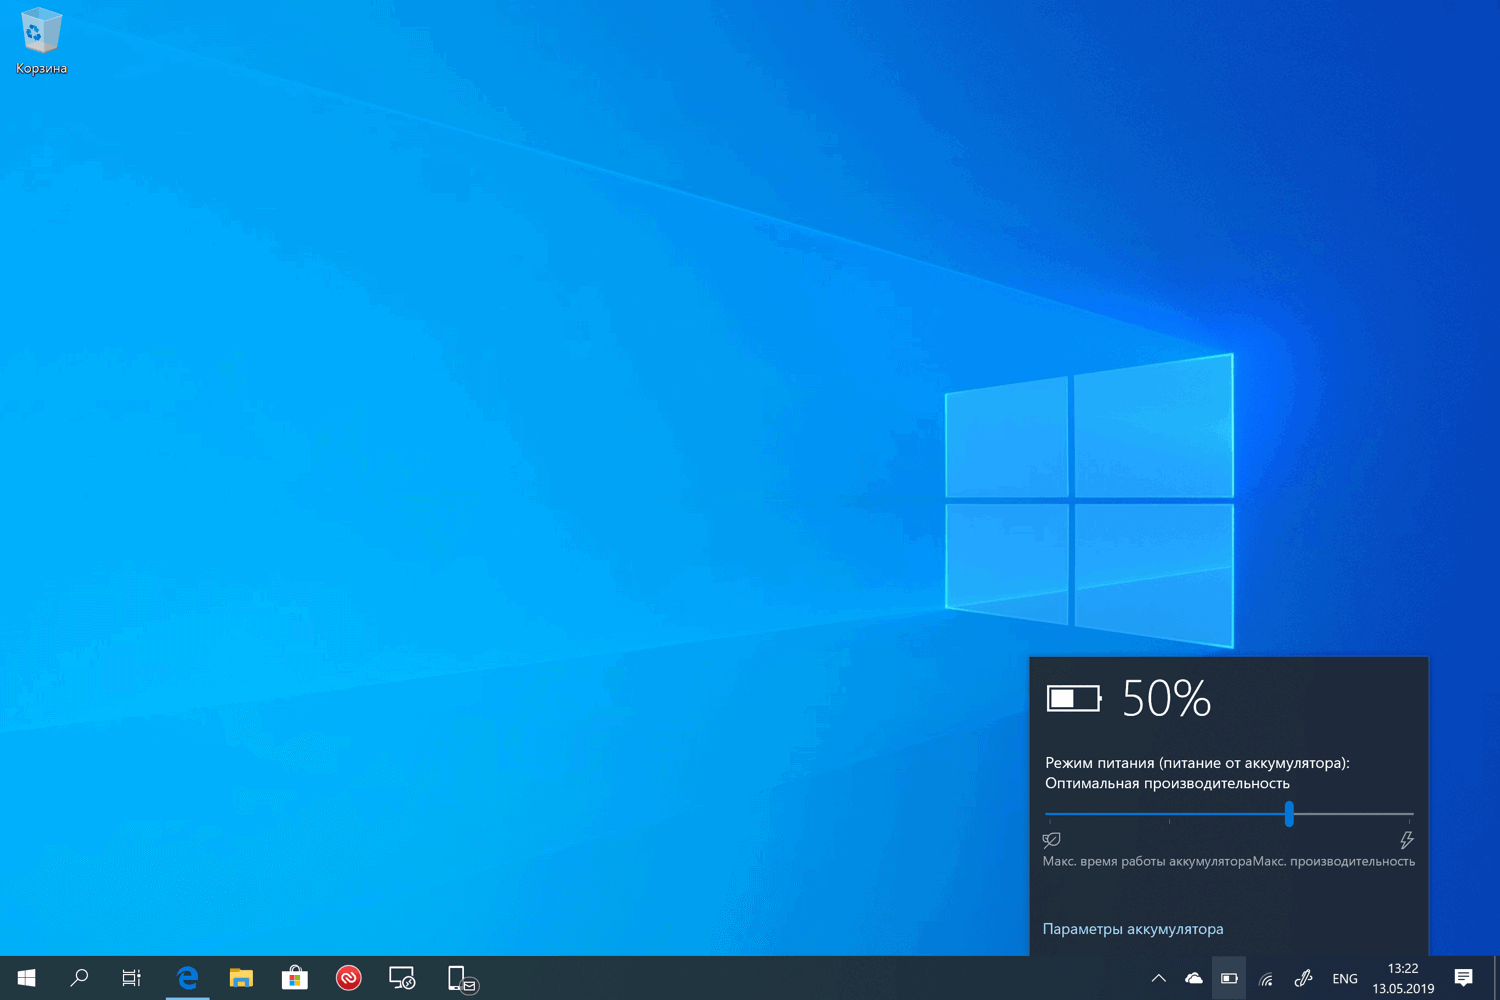Open File Explorer from the taskbar
Viewport: 1500px width, 1000px height.
pos(241,978)
